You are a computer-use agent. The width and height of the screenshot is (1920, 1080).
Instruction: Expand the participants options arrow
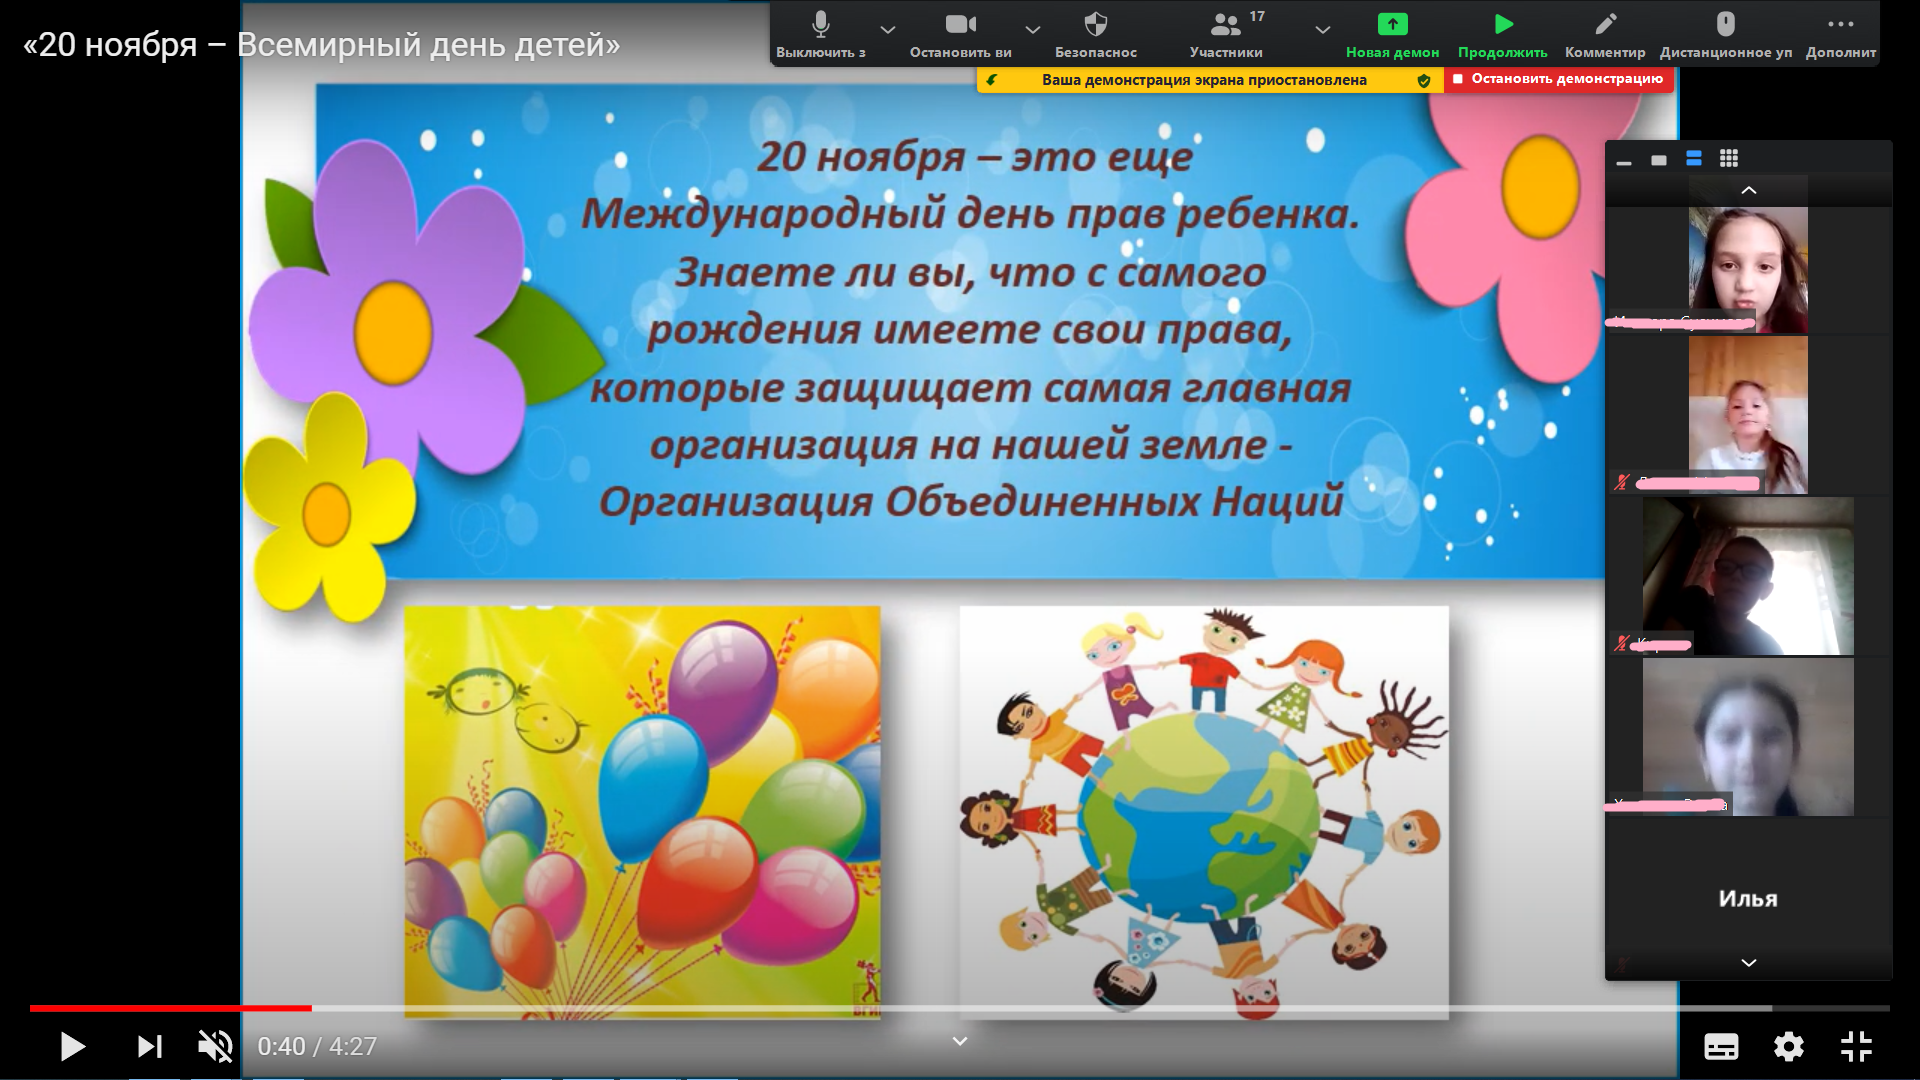[x=1322, y=30]
